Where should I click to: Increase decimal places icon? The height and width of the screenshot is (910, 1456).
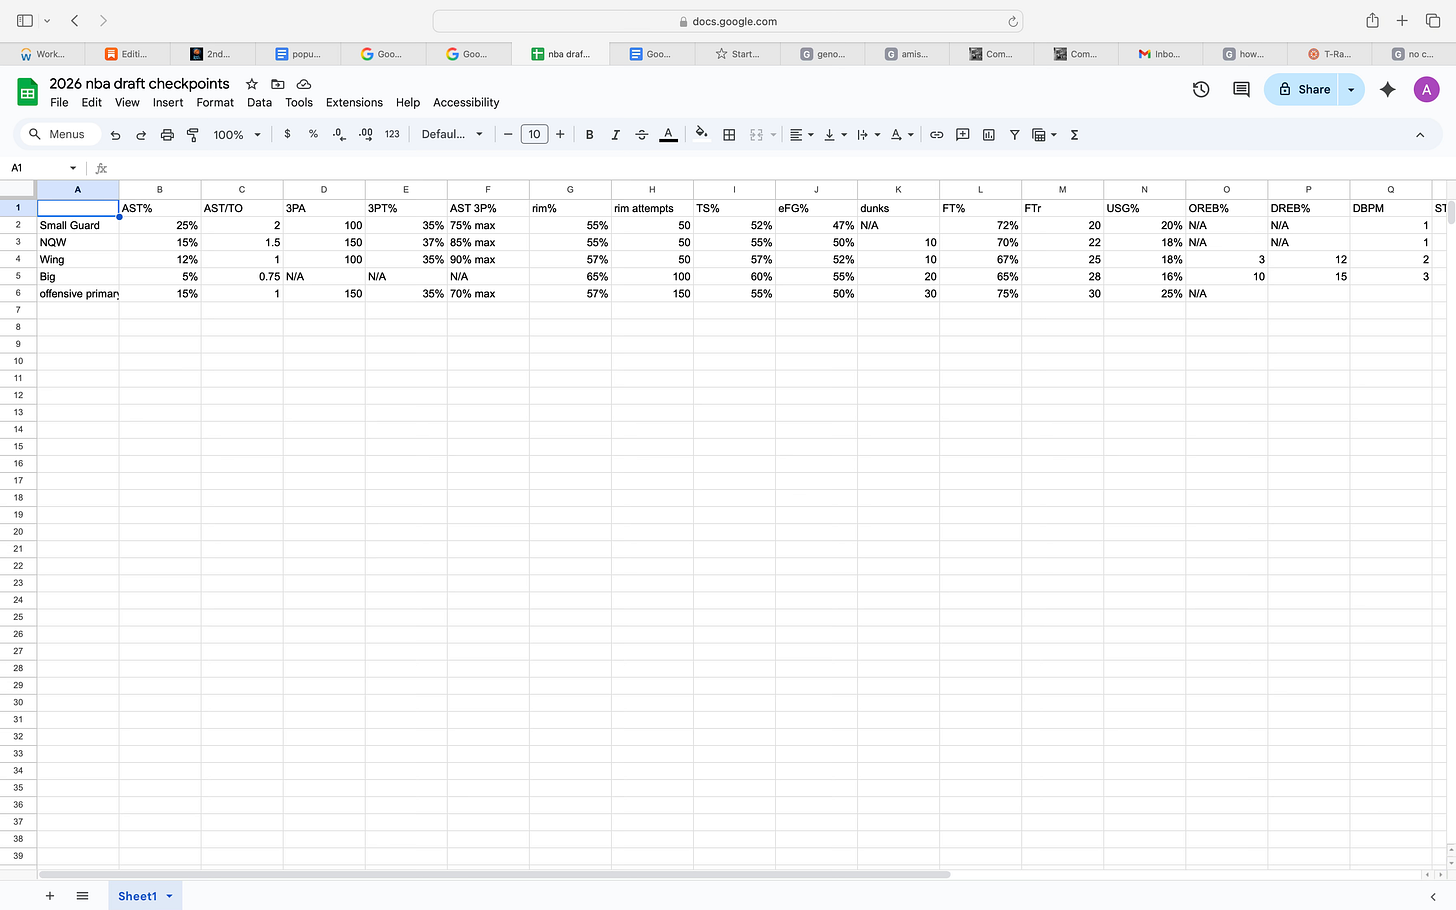365,134
